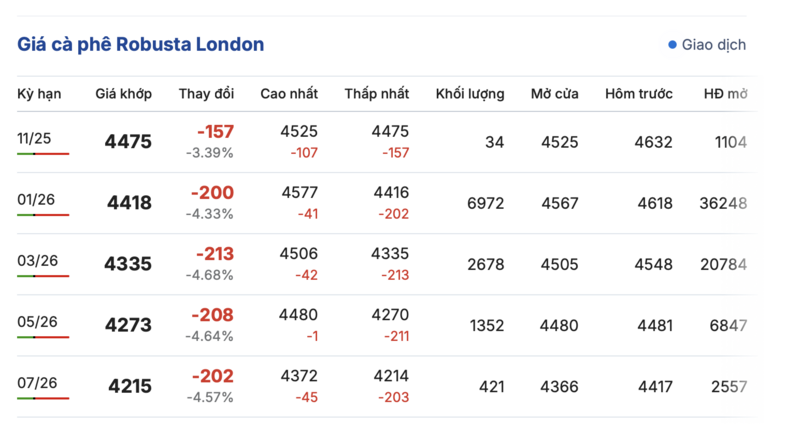Select the 11/25 contract term
Viewport: 800px width, 429px height.
click(x=36, y=137)
